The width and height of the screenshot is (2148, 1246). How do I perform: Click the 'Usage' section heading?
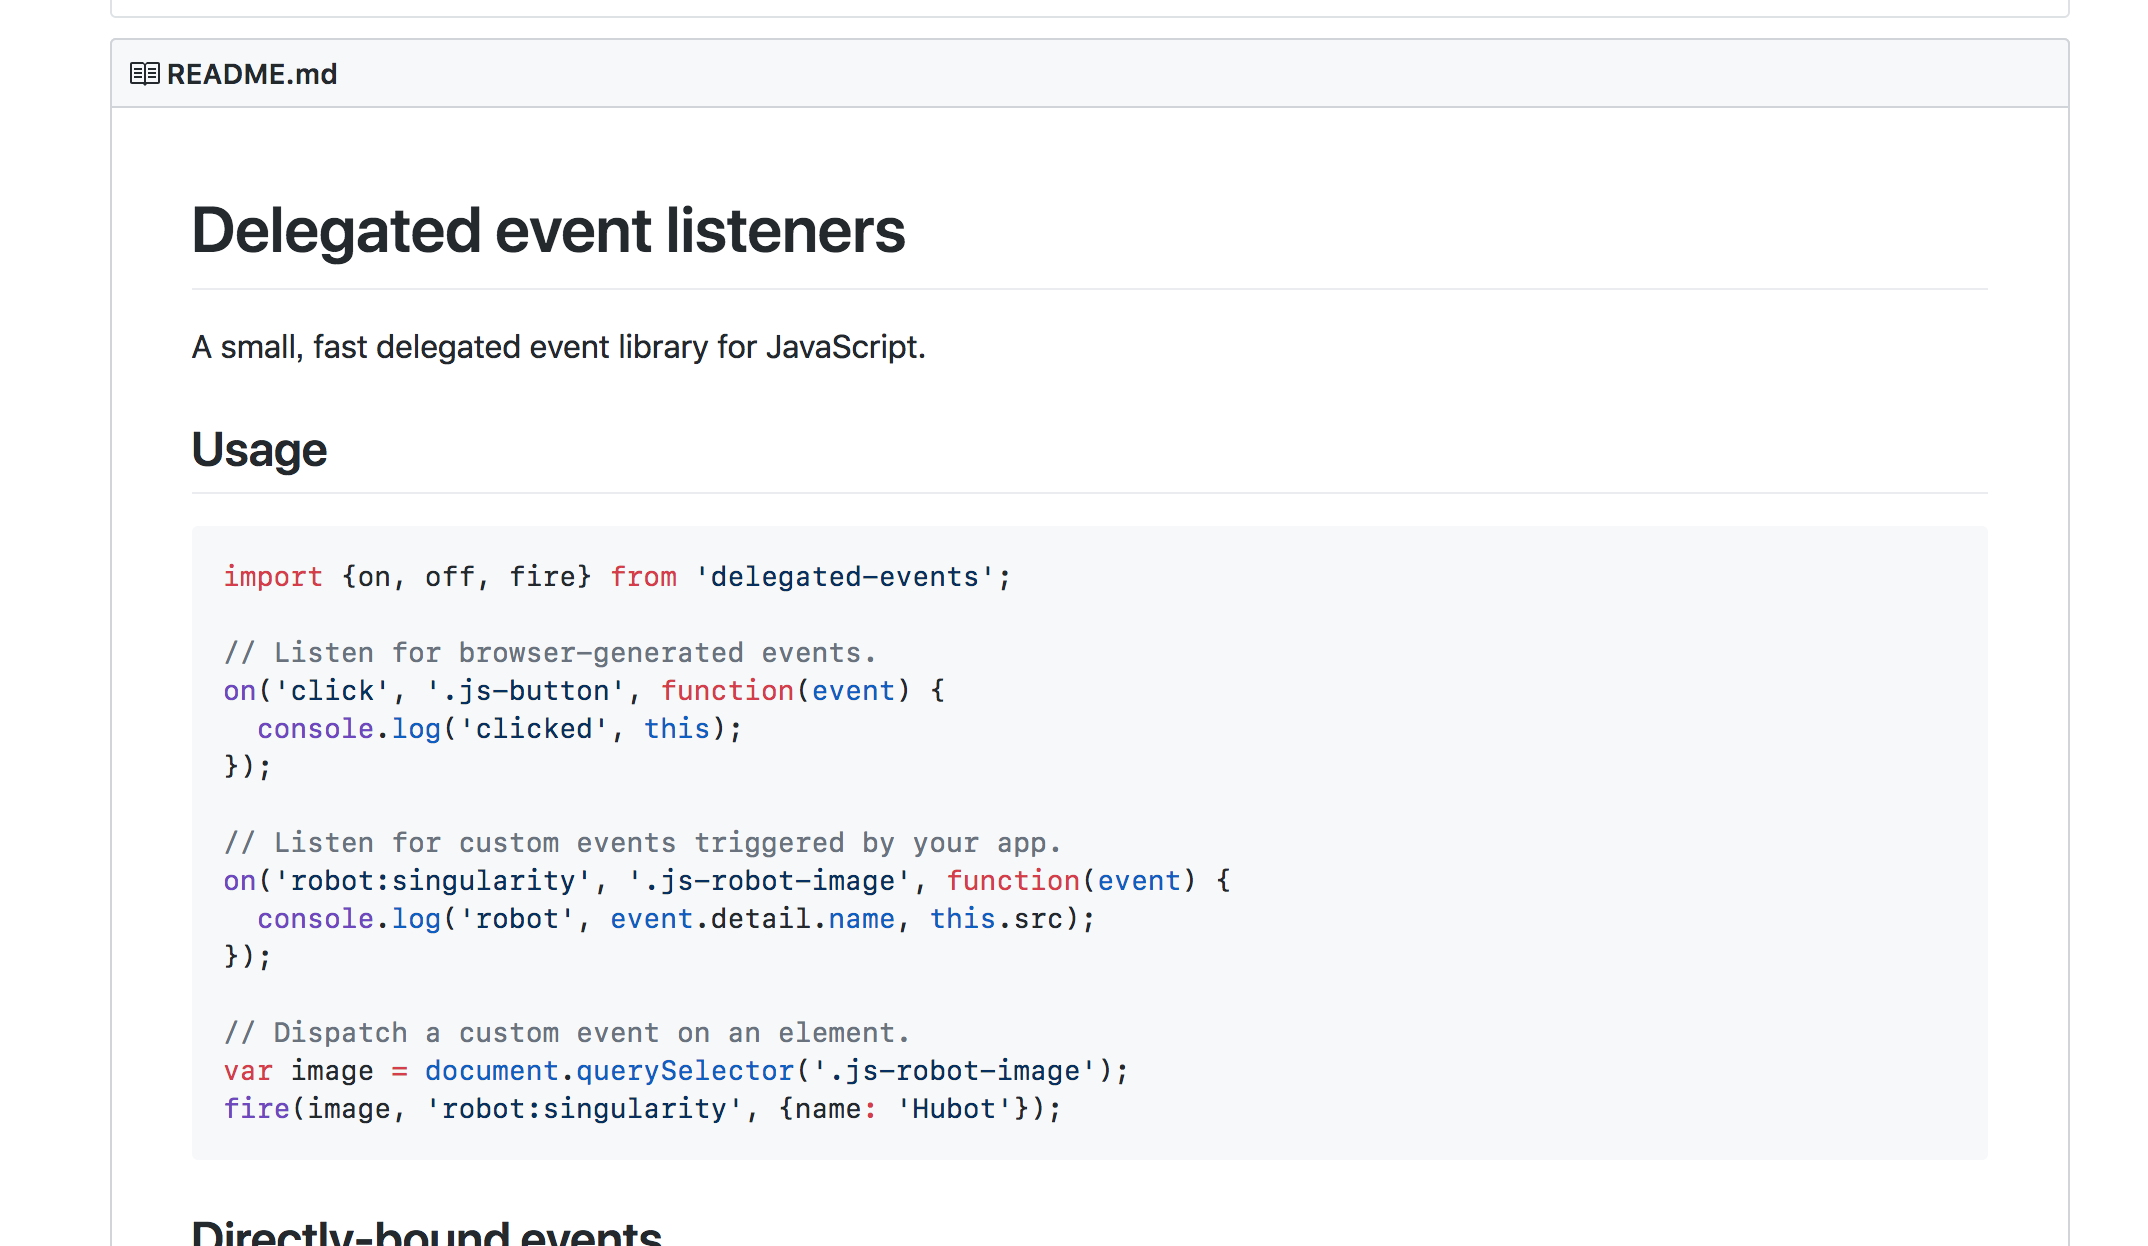pos(259,450)
